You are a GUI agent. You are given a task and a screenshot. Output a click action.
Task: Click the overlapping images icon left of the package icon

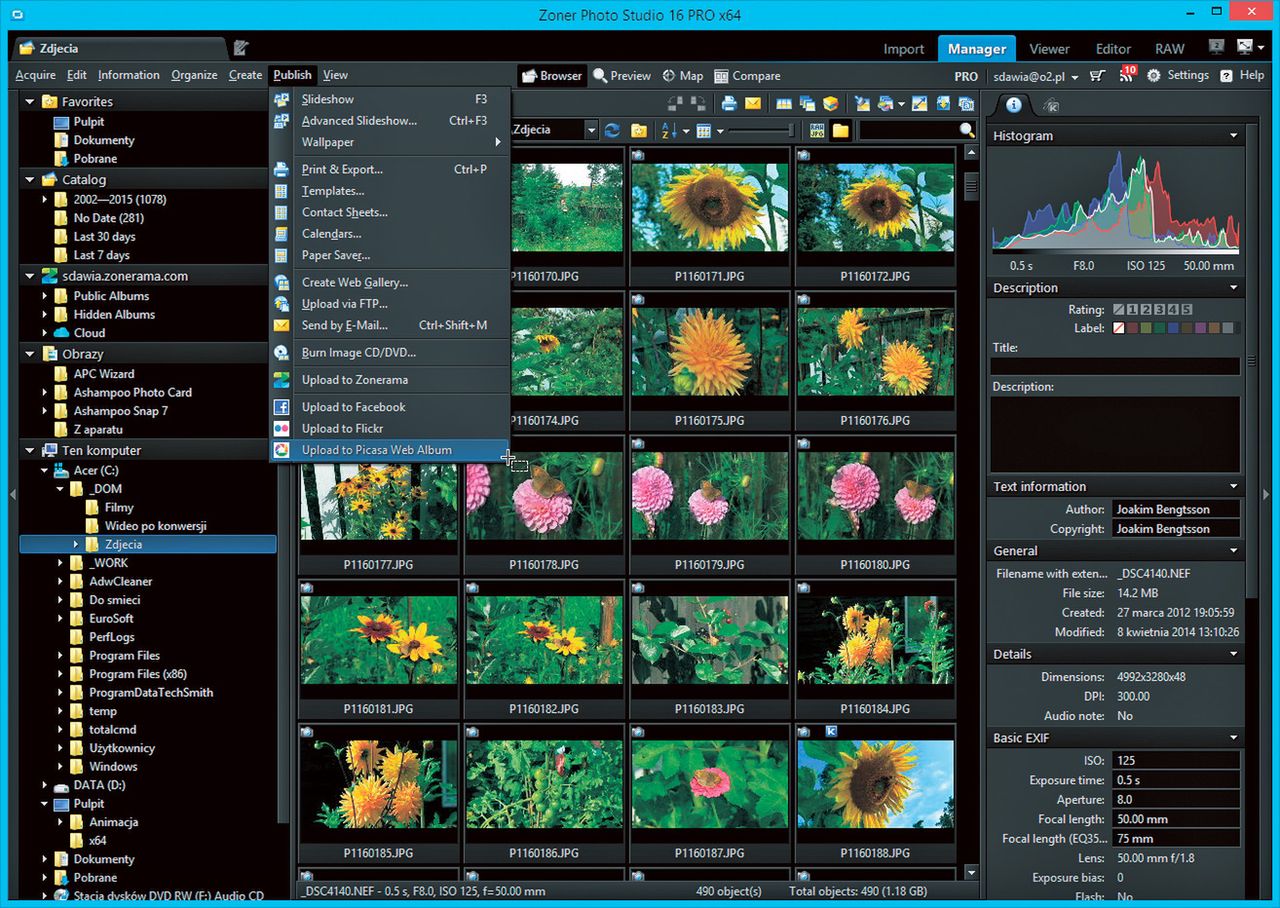(807, 104)
